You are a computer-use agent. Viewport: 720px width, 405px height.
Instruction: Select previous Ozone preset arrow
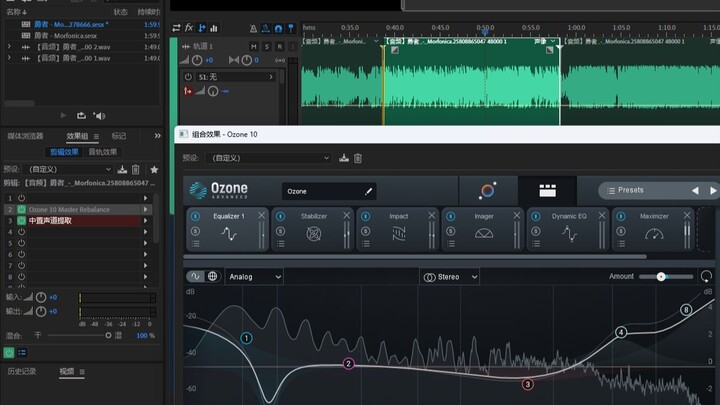(695, 190)
